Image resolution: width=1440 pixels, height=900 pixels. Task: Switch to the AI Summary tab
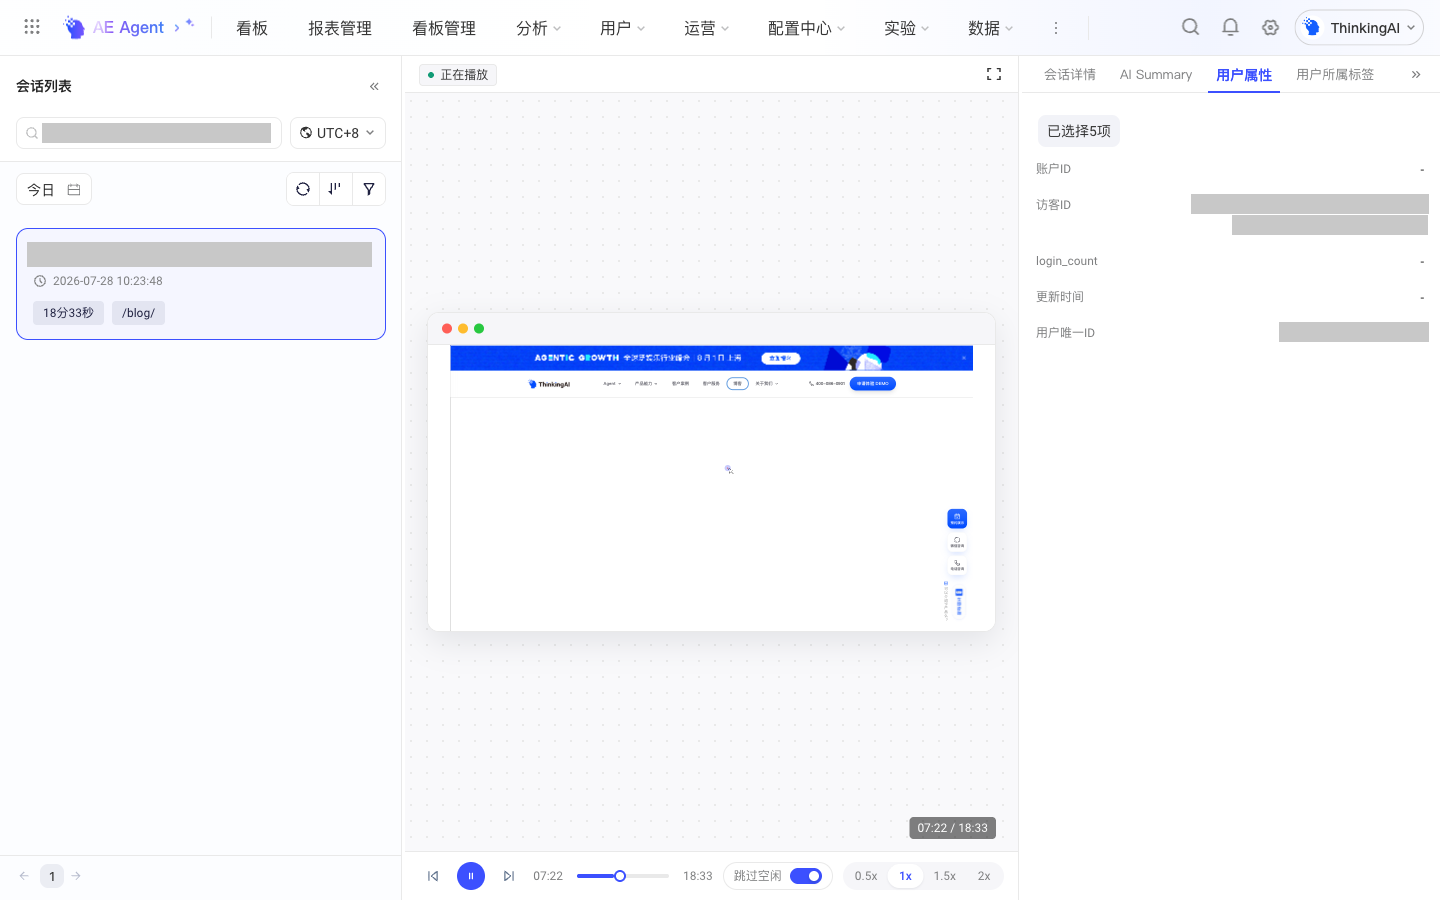pos(1156,74)
